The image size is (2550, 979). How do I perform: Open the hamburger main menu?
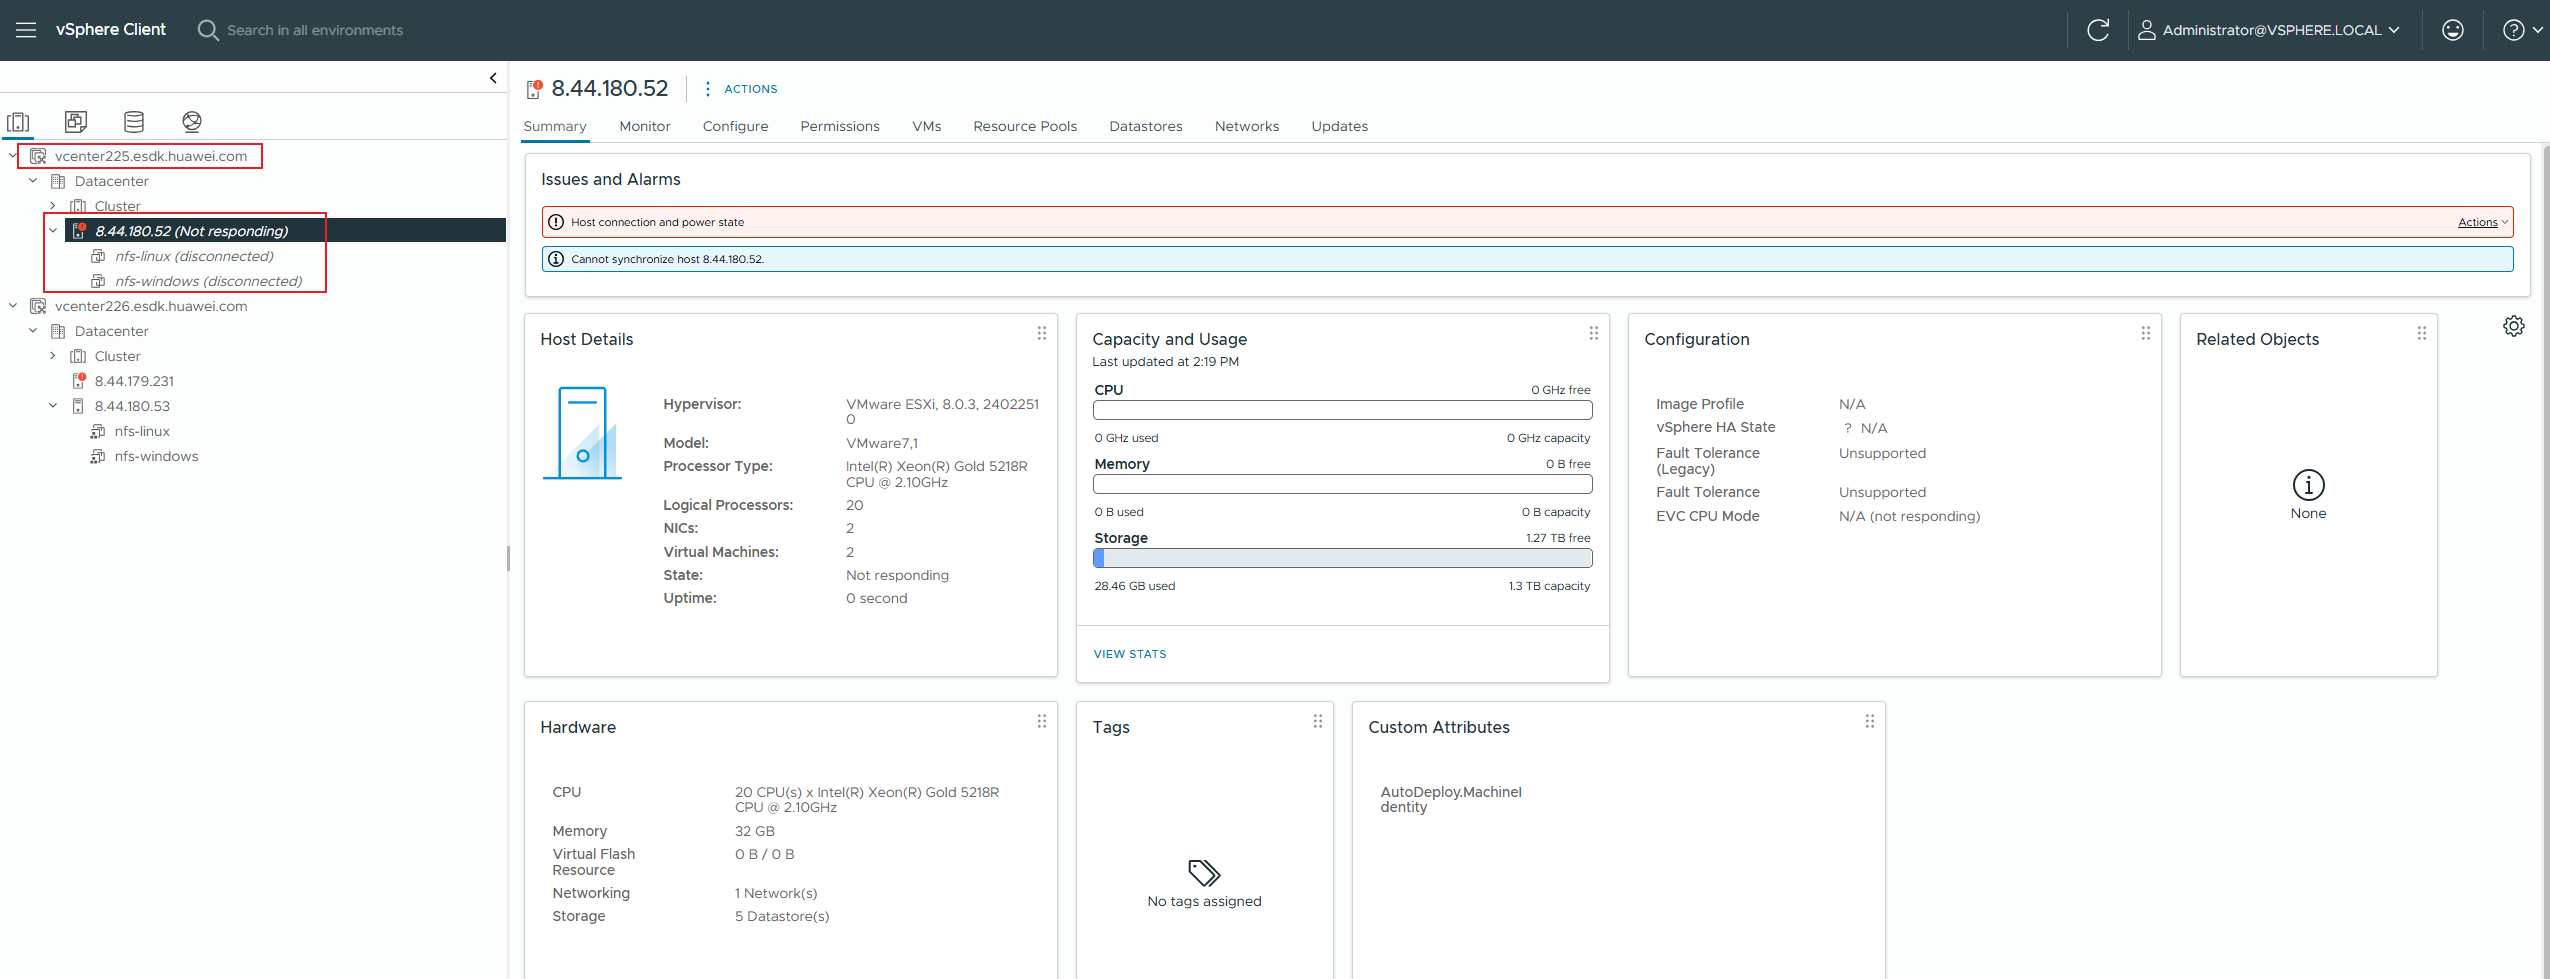click(x=26, y=30)
